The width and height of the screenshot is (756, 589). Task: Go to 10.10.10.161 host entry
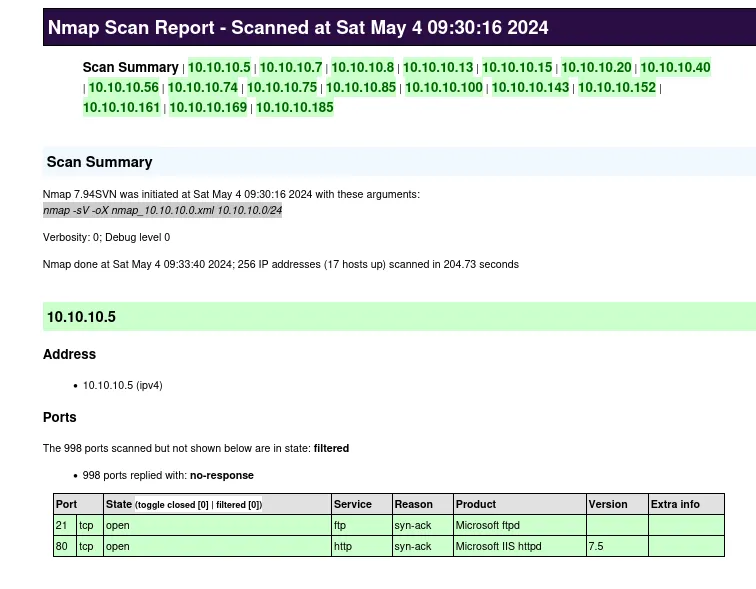coord(121,108)
